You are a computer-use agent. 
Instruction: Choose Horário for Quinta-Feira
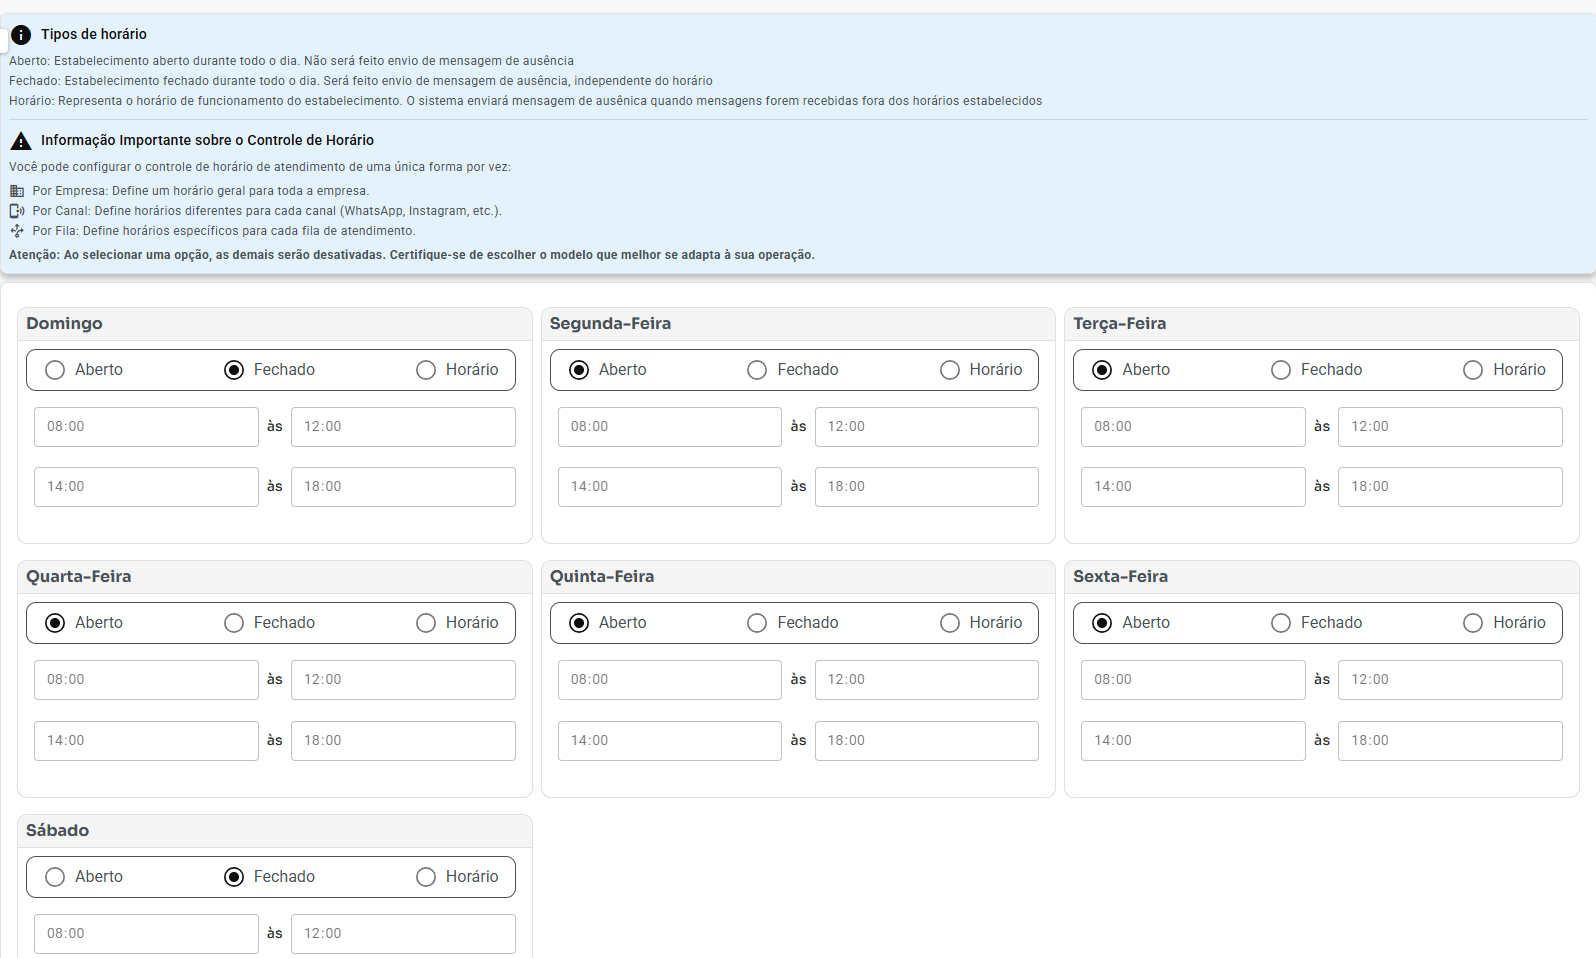(x=950, y=623)
